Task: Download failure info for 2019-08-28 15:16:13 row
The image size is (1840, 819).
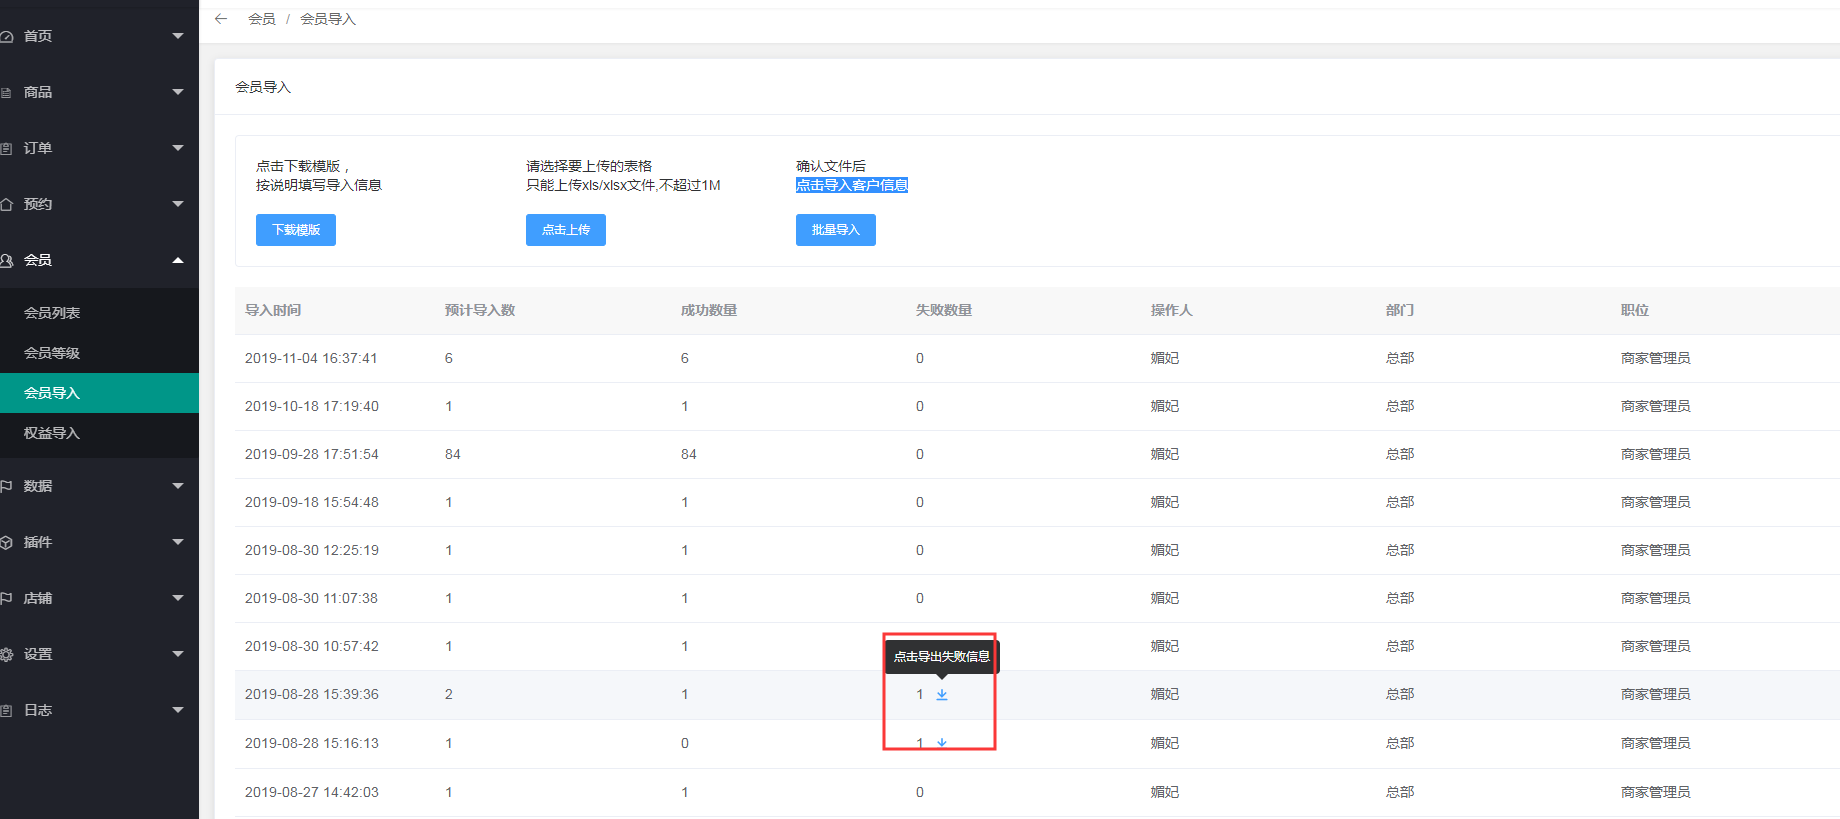Action: point(942,743)
